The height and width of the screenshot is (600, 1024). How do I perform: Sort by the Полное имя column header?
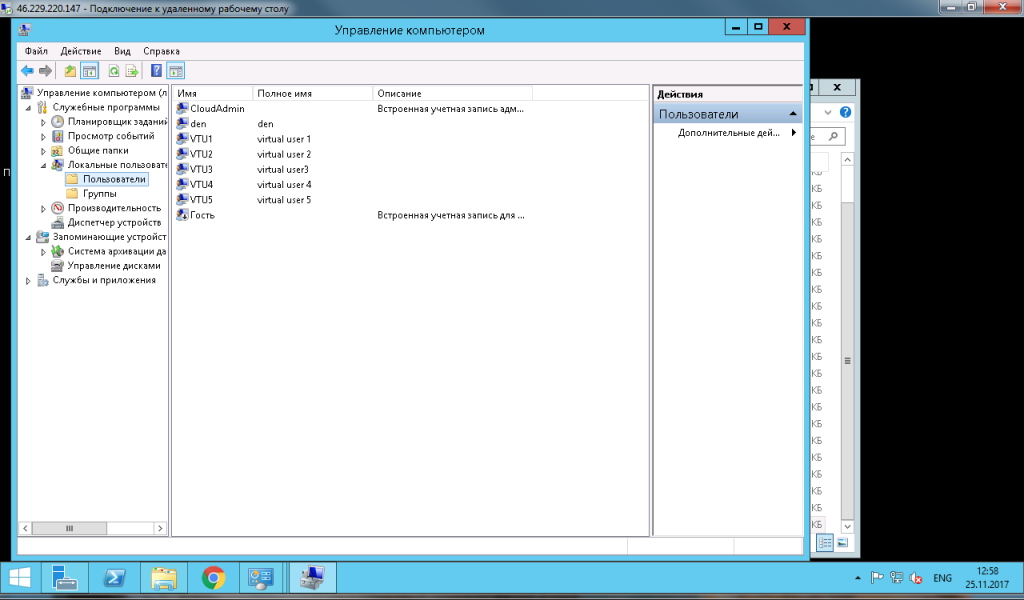pyautogui.click(x=313, y=93)
